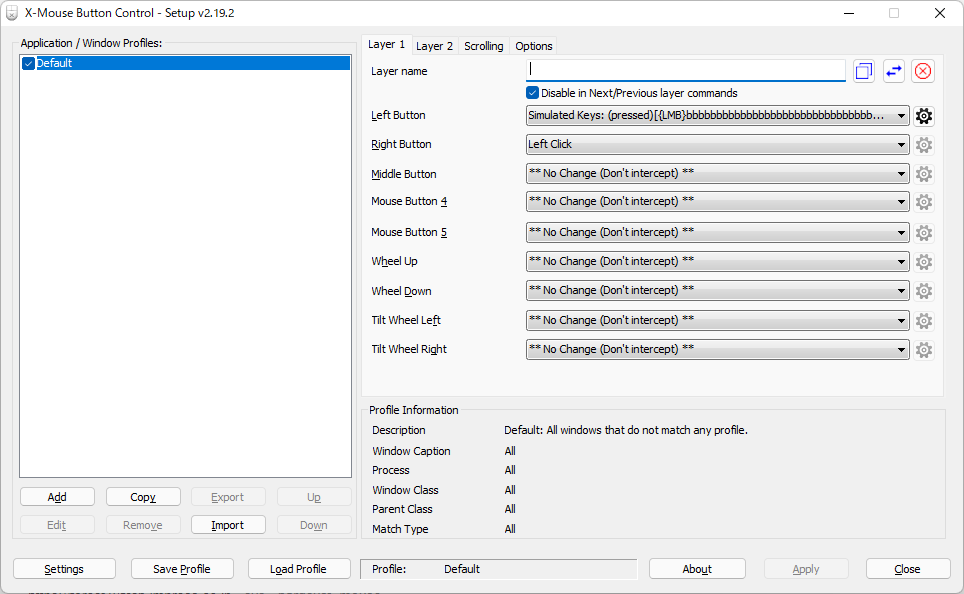Select the Default profile row
Image resolution: width=964 pixels, height=594 pixels.
(185, 63)
